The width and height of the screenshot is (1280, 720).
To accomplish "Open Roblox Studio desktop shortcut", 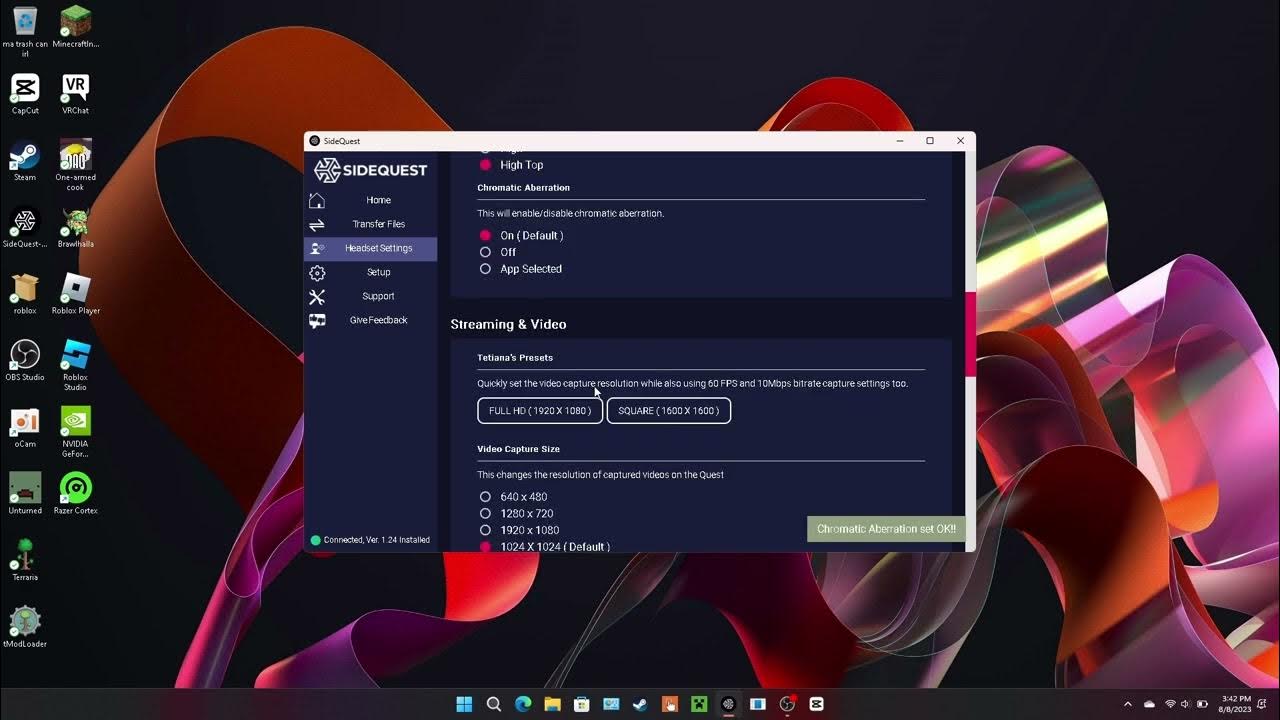I will [x=76, y=365].
